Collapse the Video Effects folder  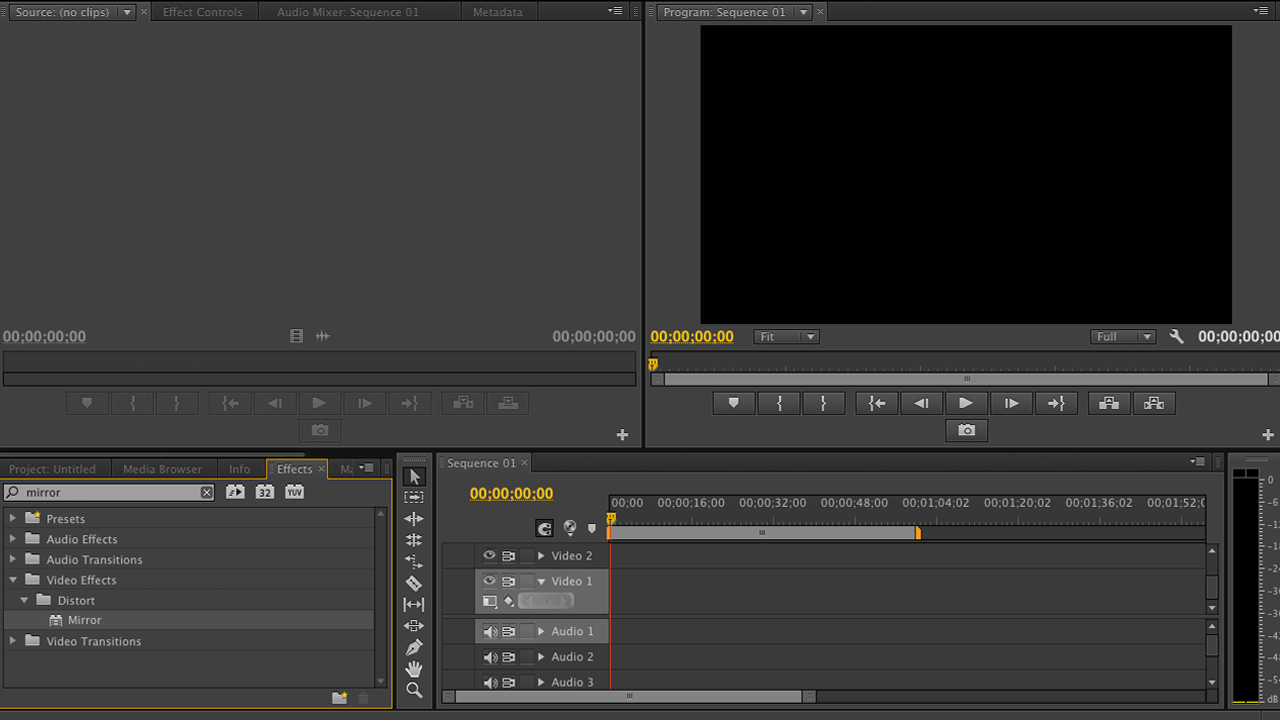click(13, 580)
